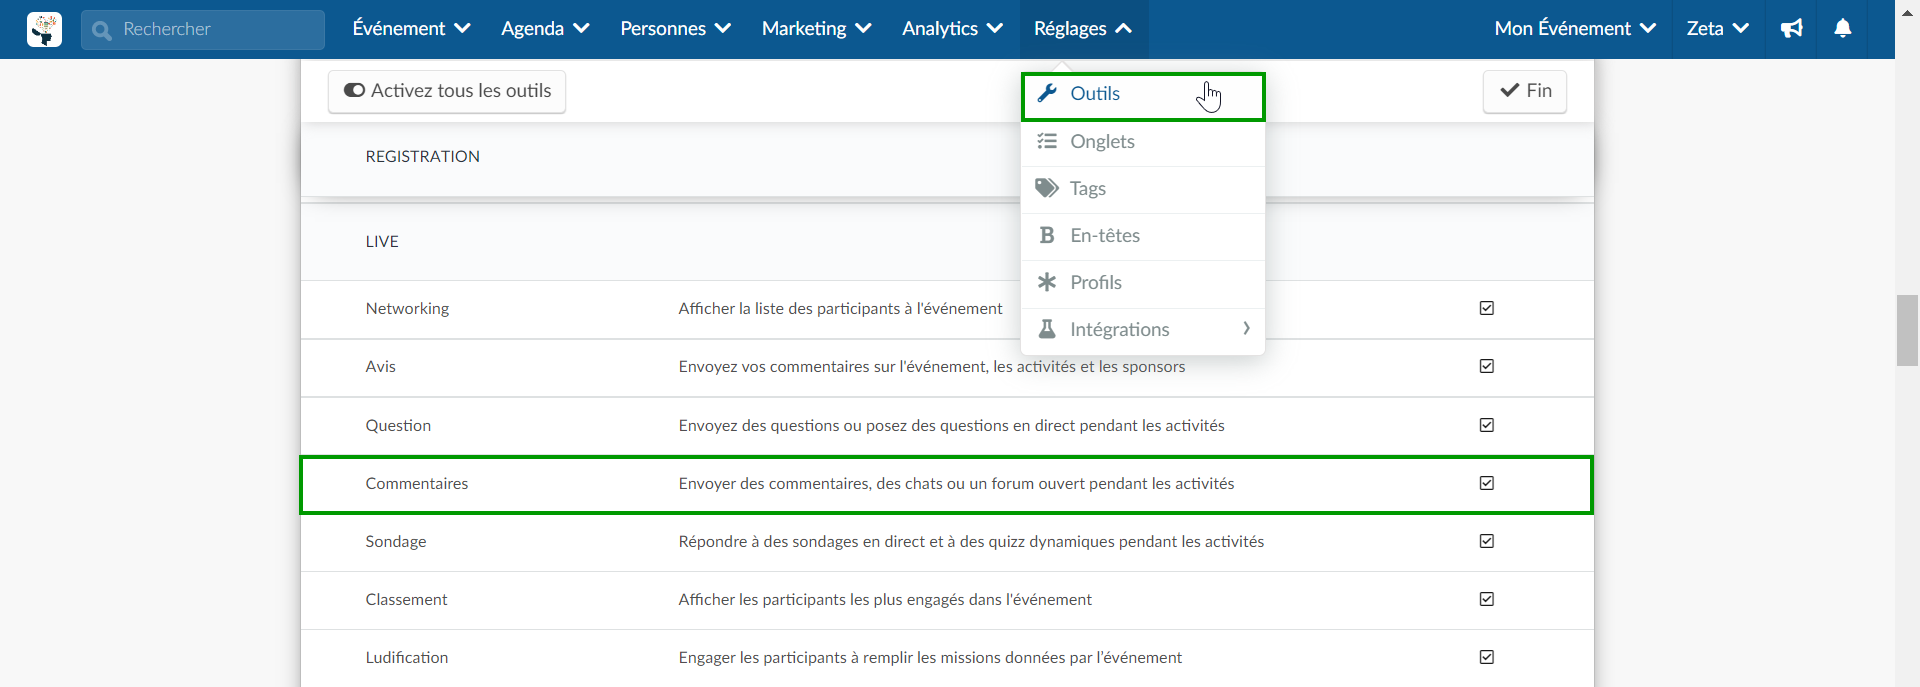The height and width of the screenshot is (687, 1920).
Task: Click the app logo icon
Action: pos(44,29)
